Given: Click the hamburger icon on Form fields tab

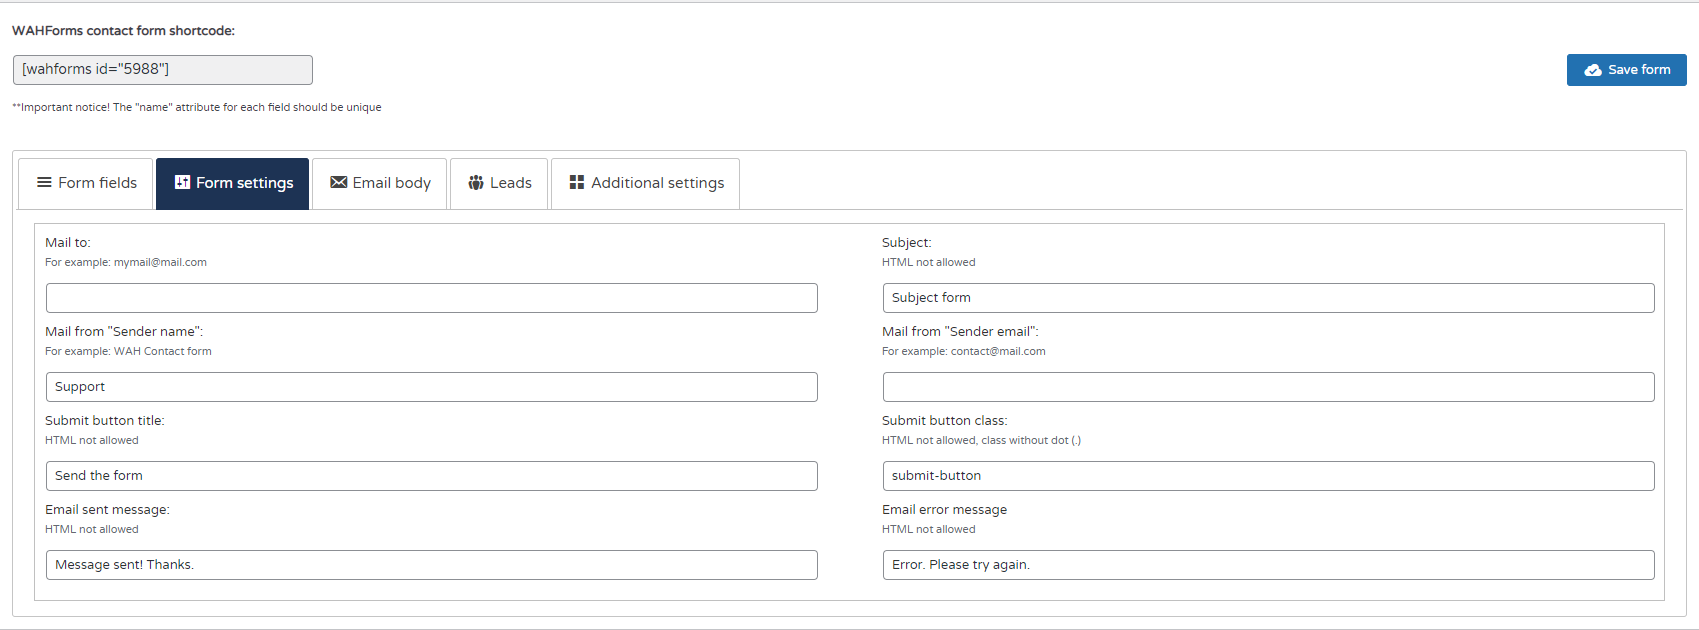Looking at the screenshot, I should [44, 182].
